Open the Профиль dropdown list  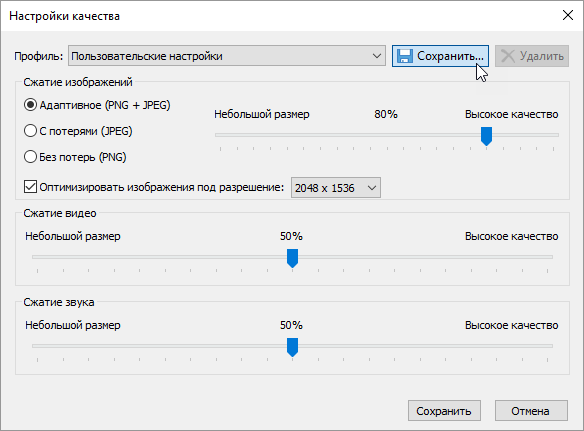[x=226, y=56]
